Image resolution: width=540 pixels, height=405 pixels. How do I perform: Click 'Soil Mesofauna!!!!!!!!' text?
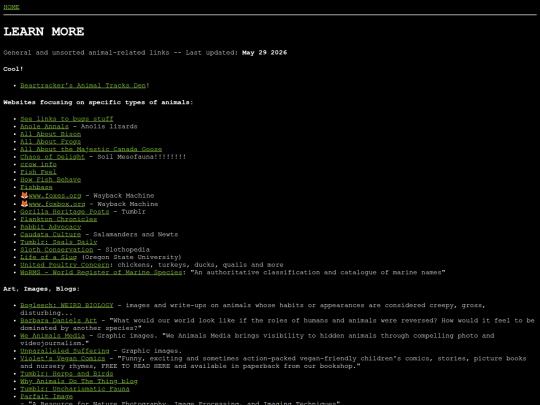(142, 157)
